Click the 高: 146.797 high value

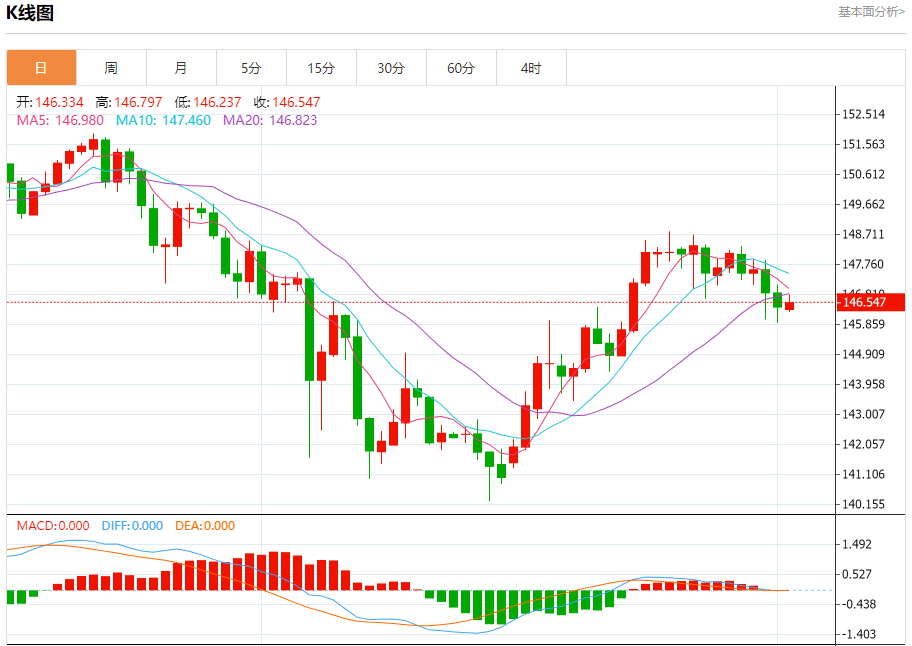[129, 102]
